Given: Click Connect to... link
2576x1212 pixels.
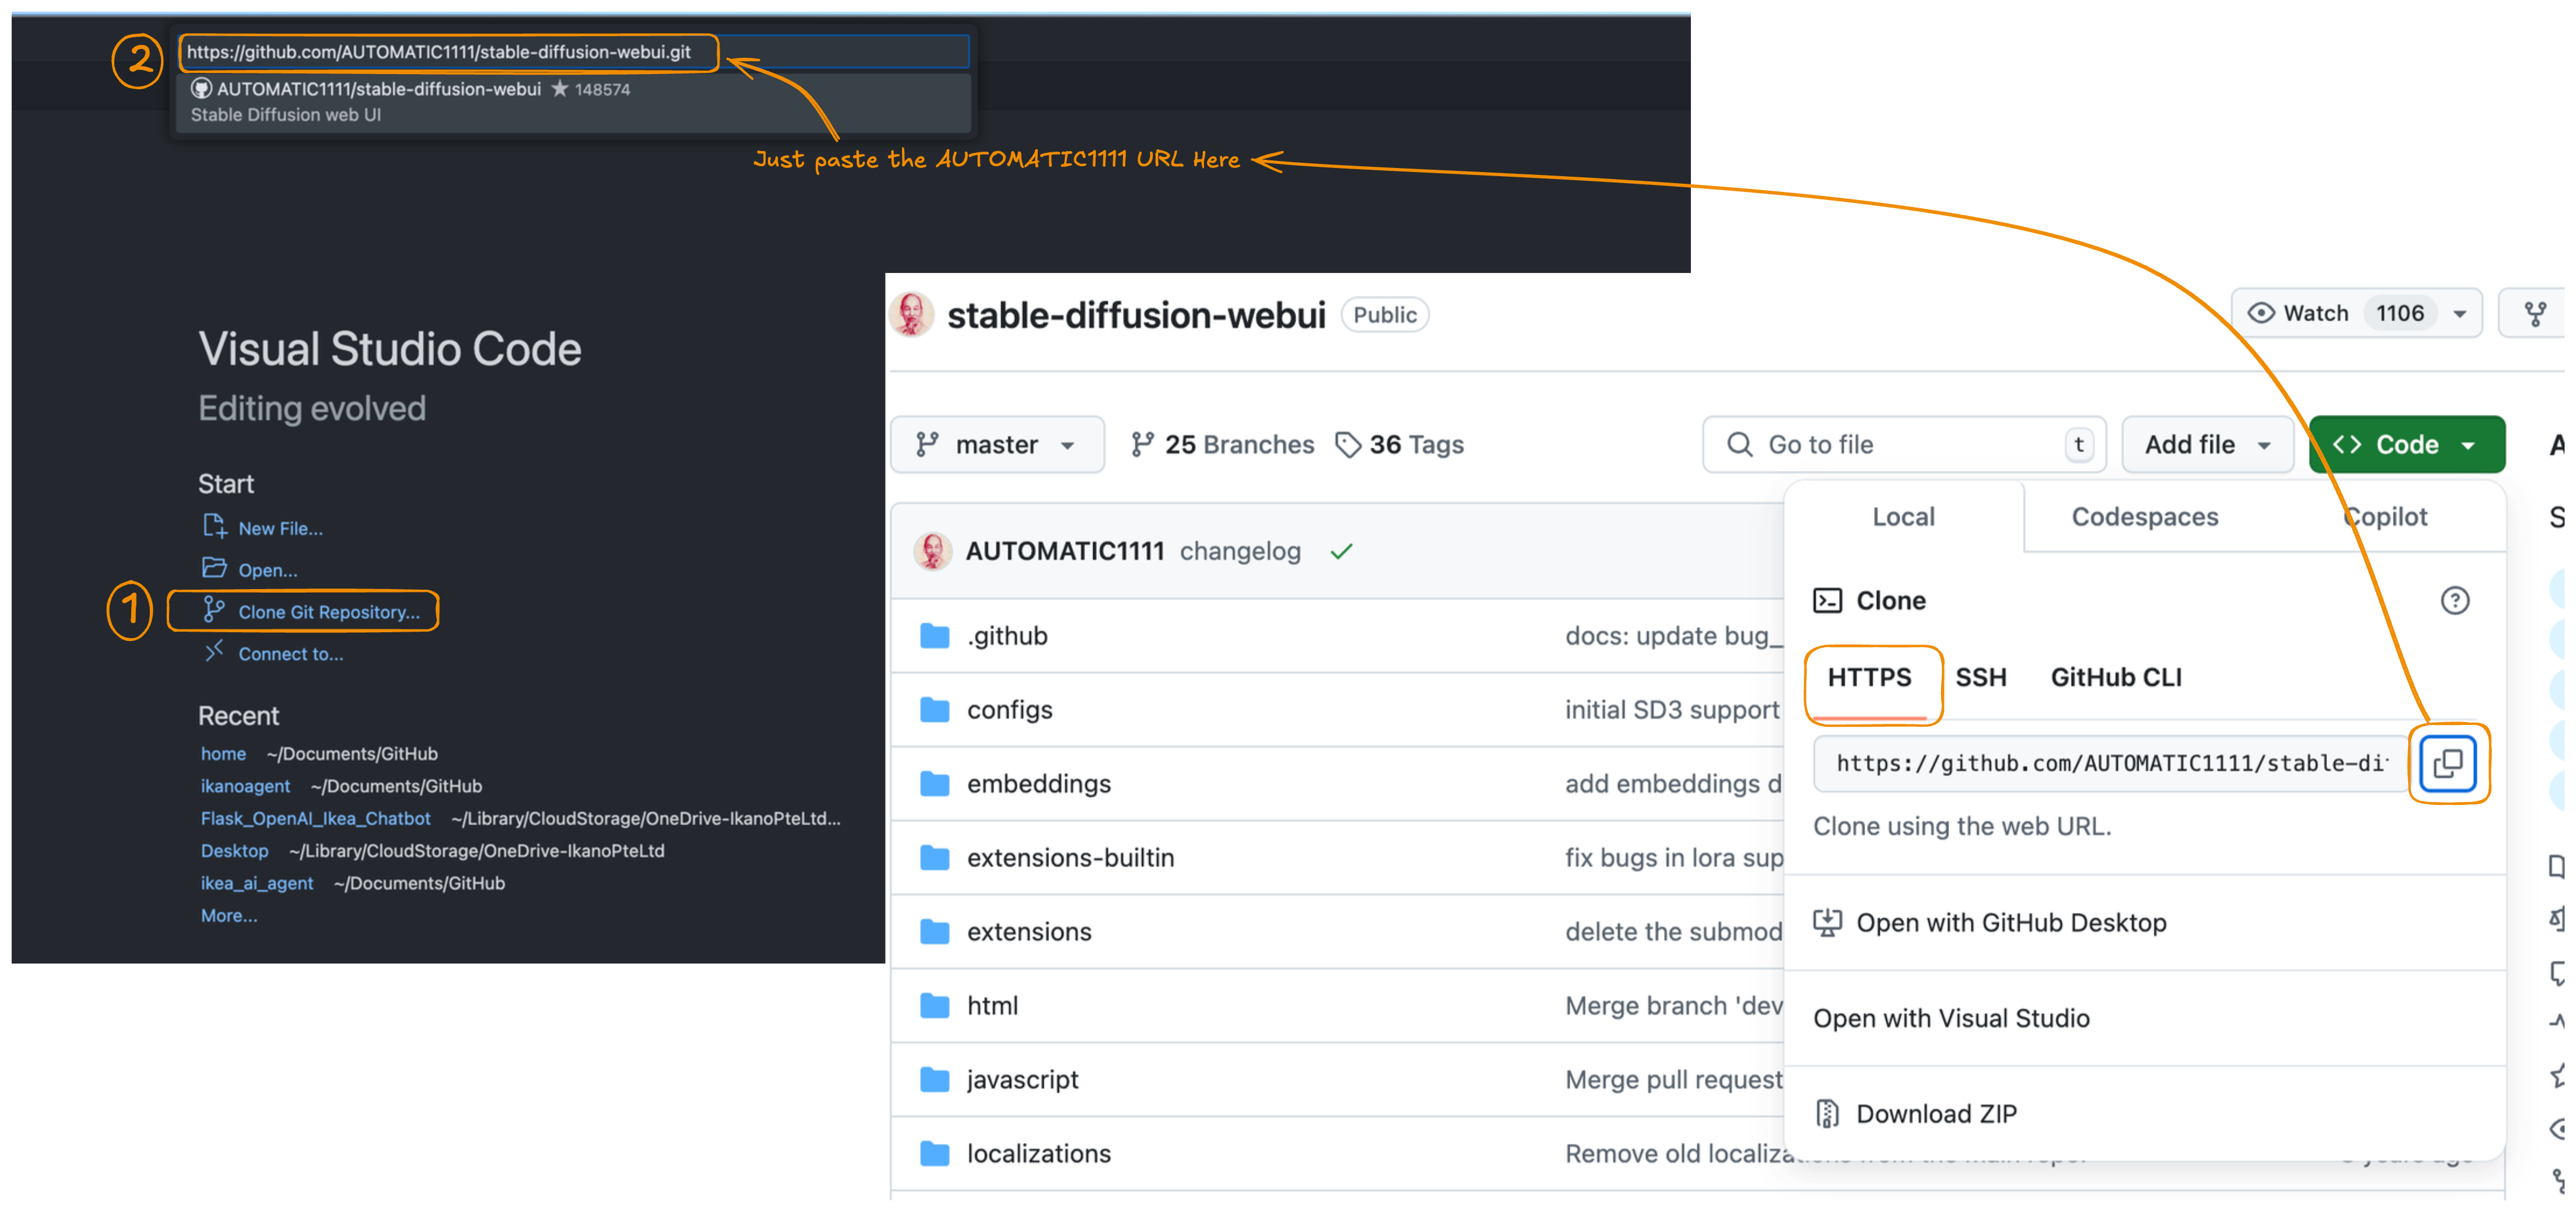Looking at the screenshot, I should pyautogui.click(x=290, y=654).
